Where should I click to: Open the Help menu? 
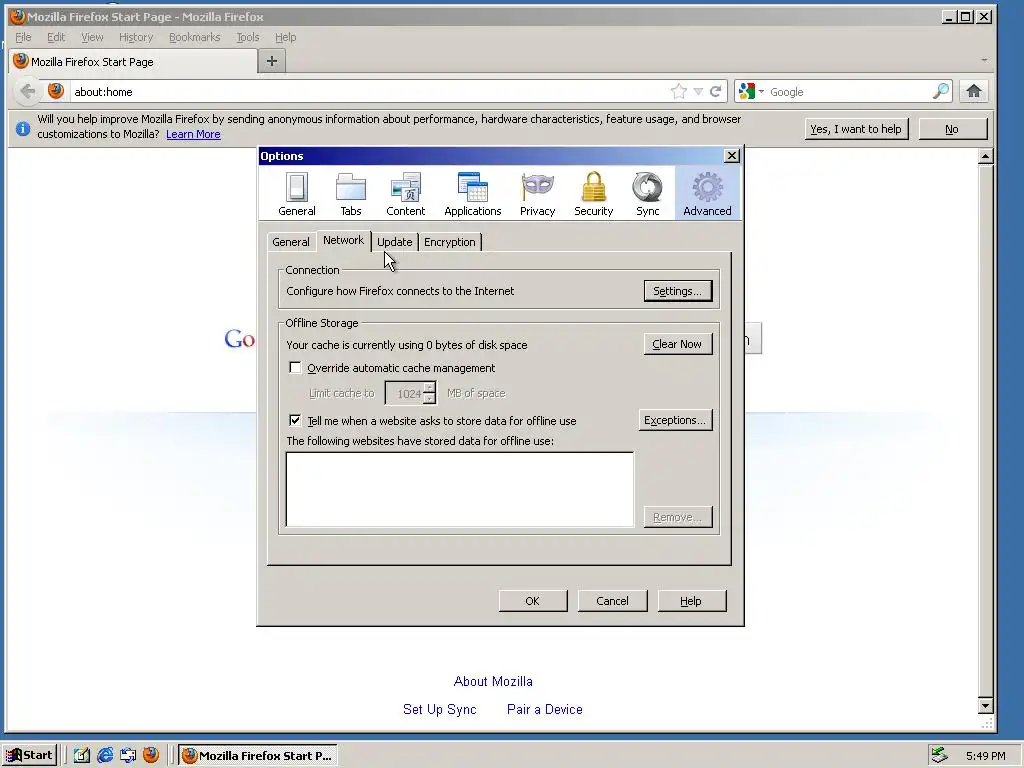pyautogui.click(x=285, y=37)
